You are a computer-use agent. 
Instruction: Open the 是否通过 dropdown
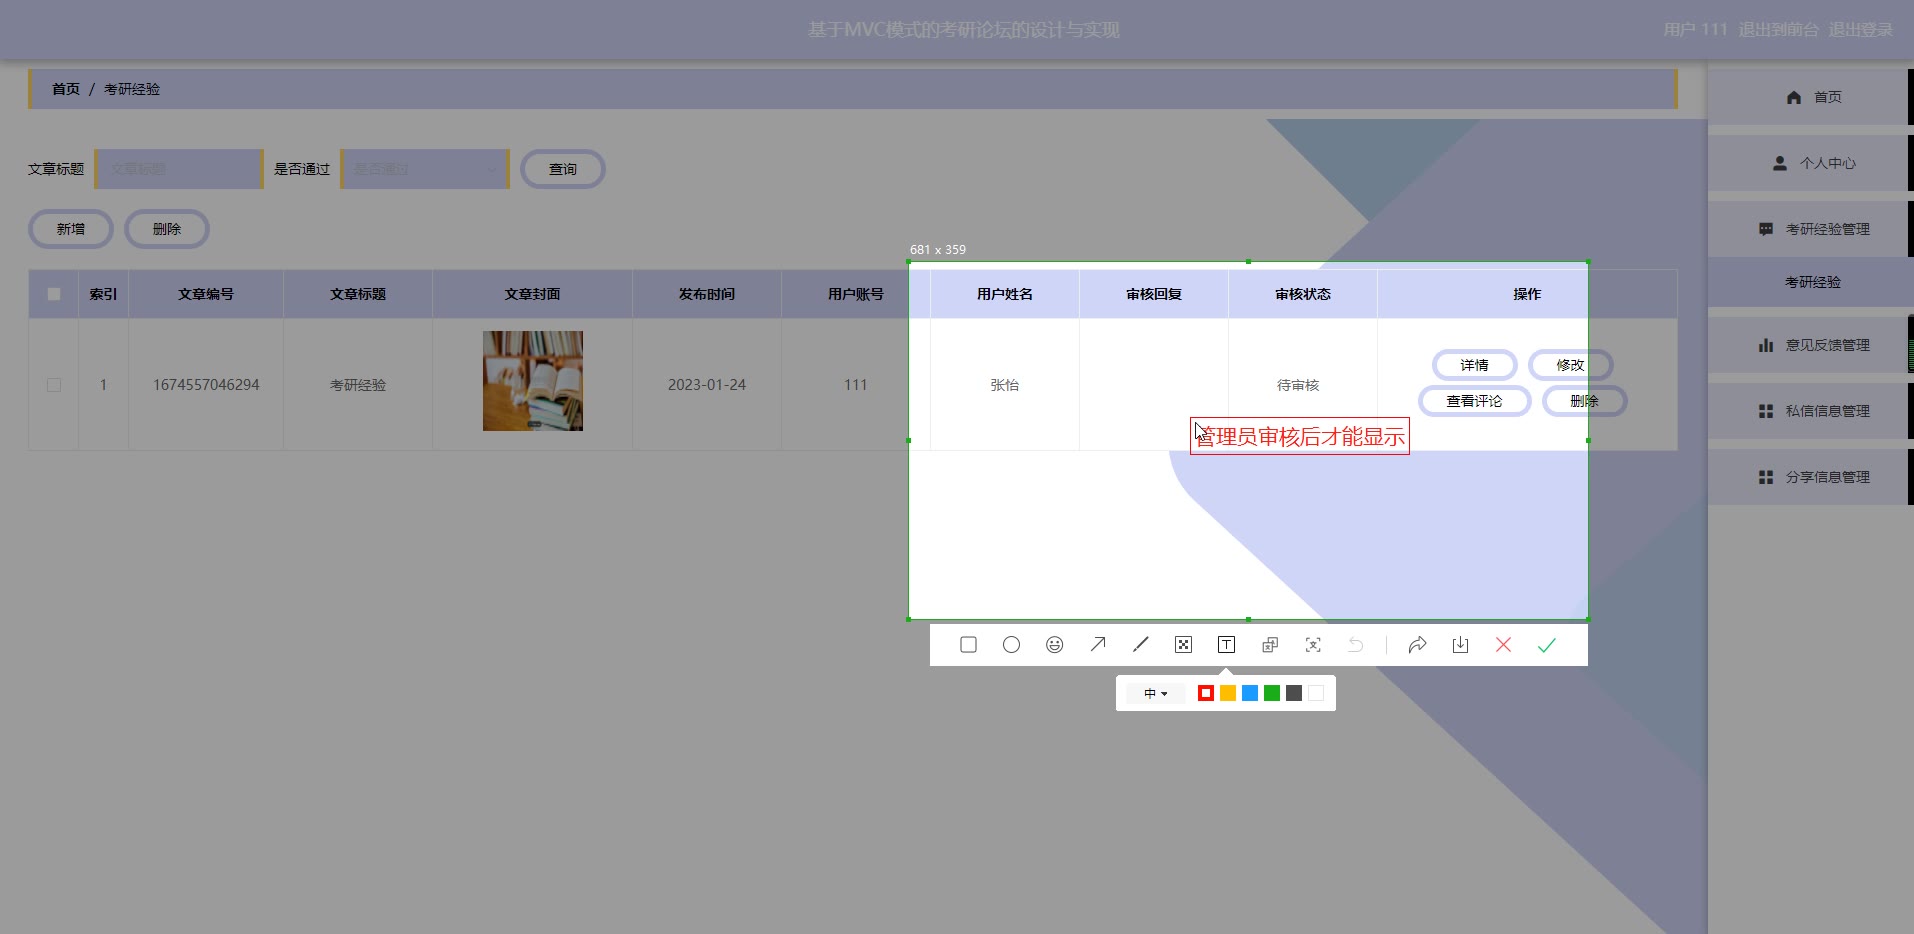pos(425,169)
